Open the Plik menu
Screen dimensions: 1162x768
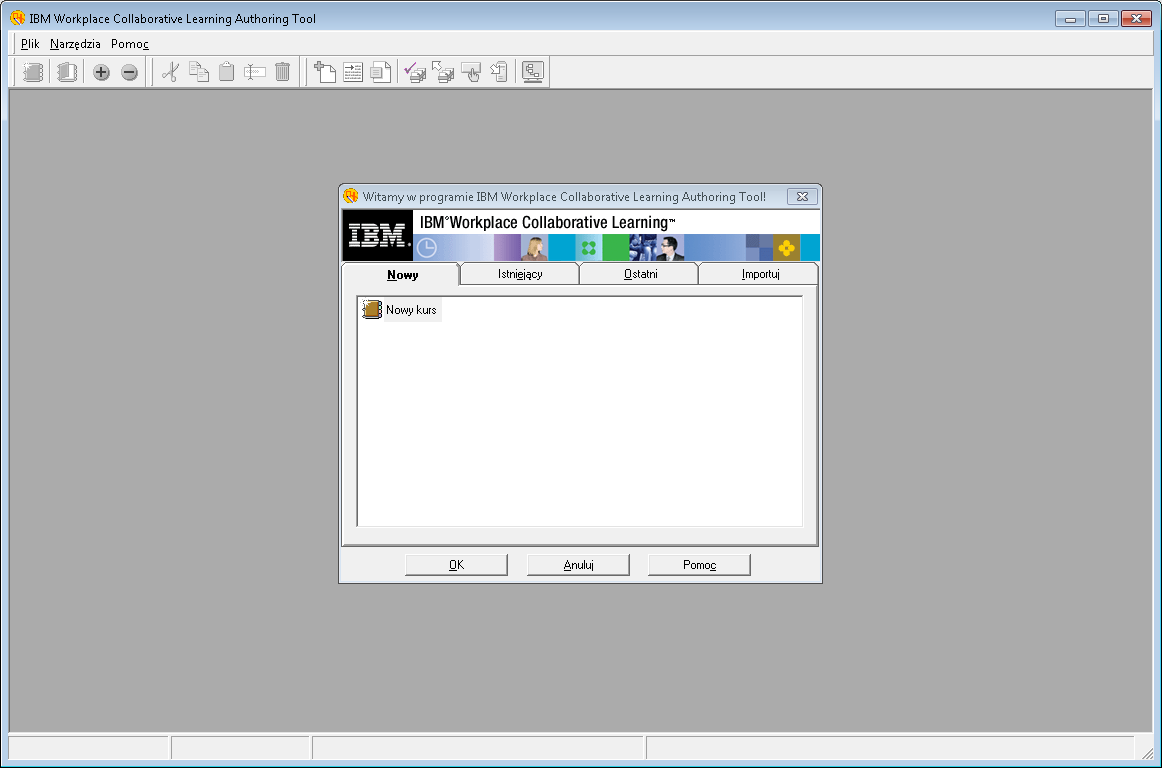(30, 44)
